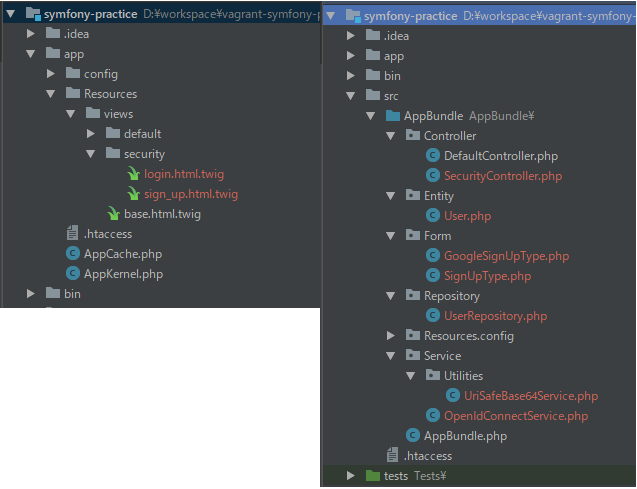Click the Utilities package folder icon
637x489 pixels.
433,374
